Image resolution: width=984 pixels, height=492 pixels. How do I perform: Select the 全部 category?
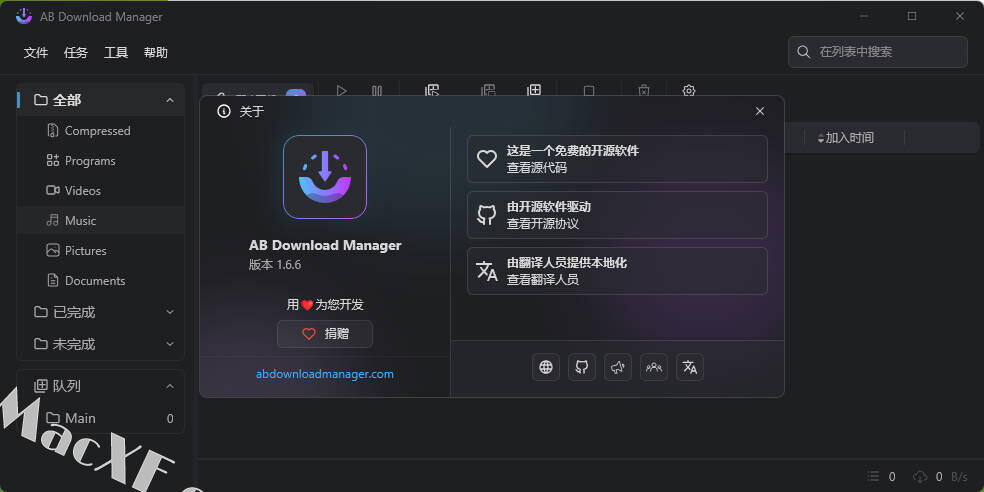(100, 100)
